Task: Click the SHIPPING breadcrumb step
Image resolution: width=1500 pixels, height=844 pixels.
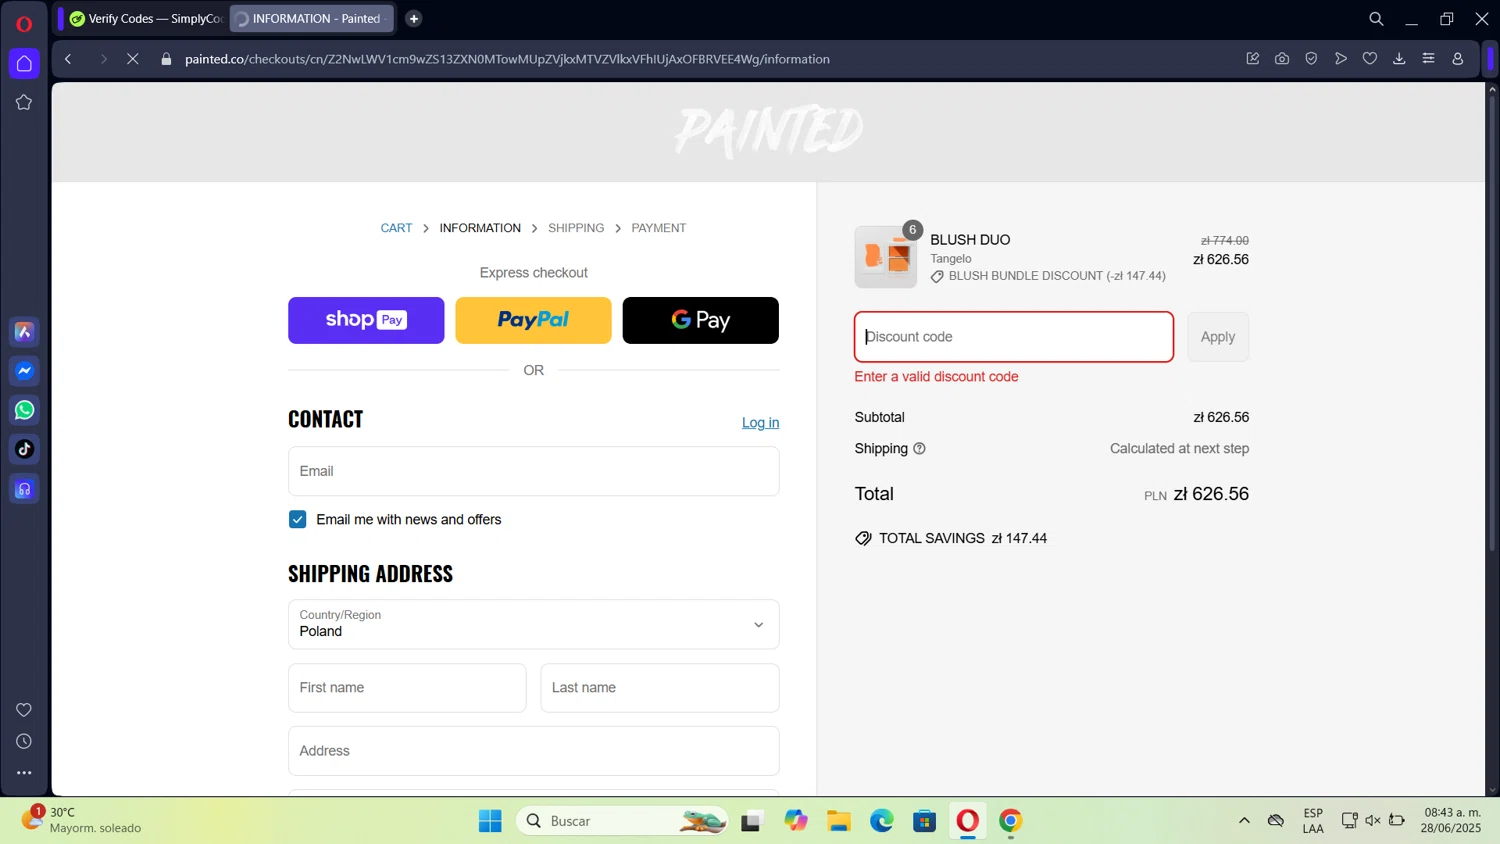Action: (x=576, y=228)
